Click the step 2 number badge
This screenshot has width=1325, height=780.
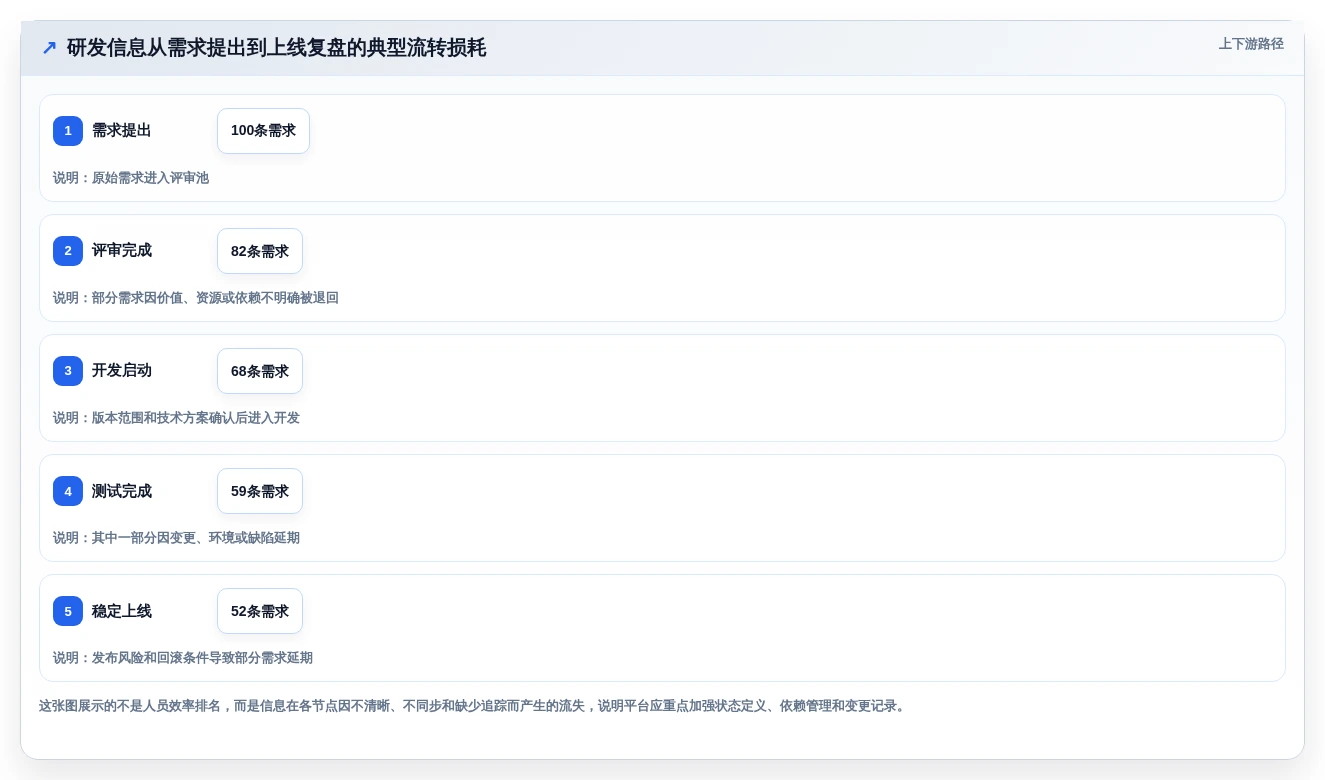pos(68,251)
